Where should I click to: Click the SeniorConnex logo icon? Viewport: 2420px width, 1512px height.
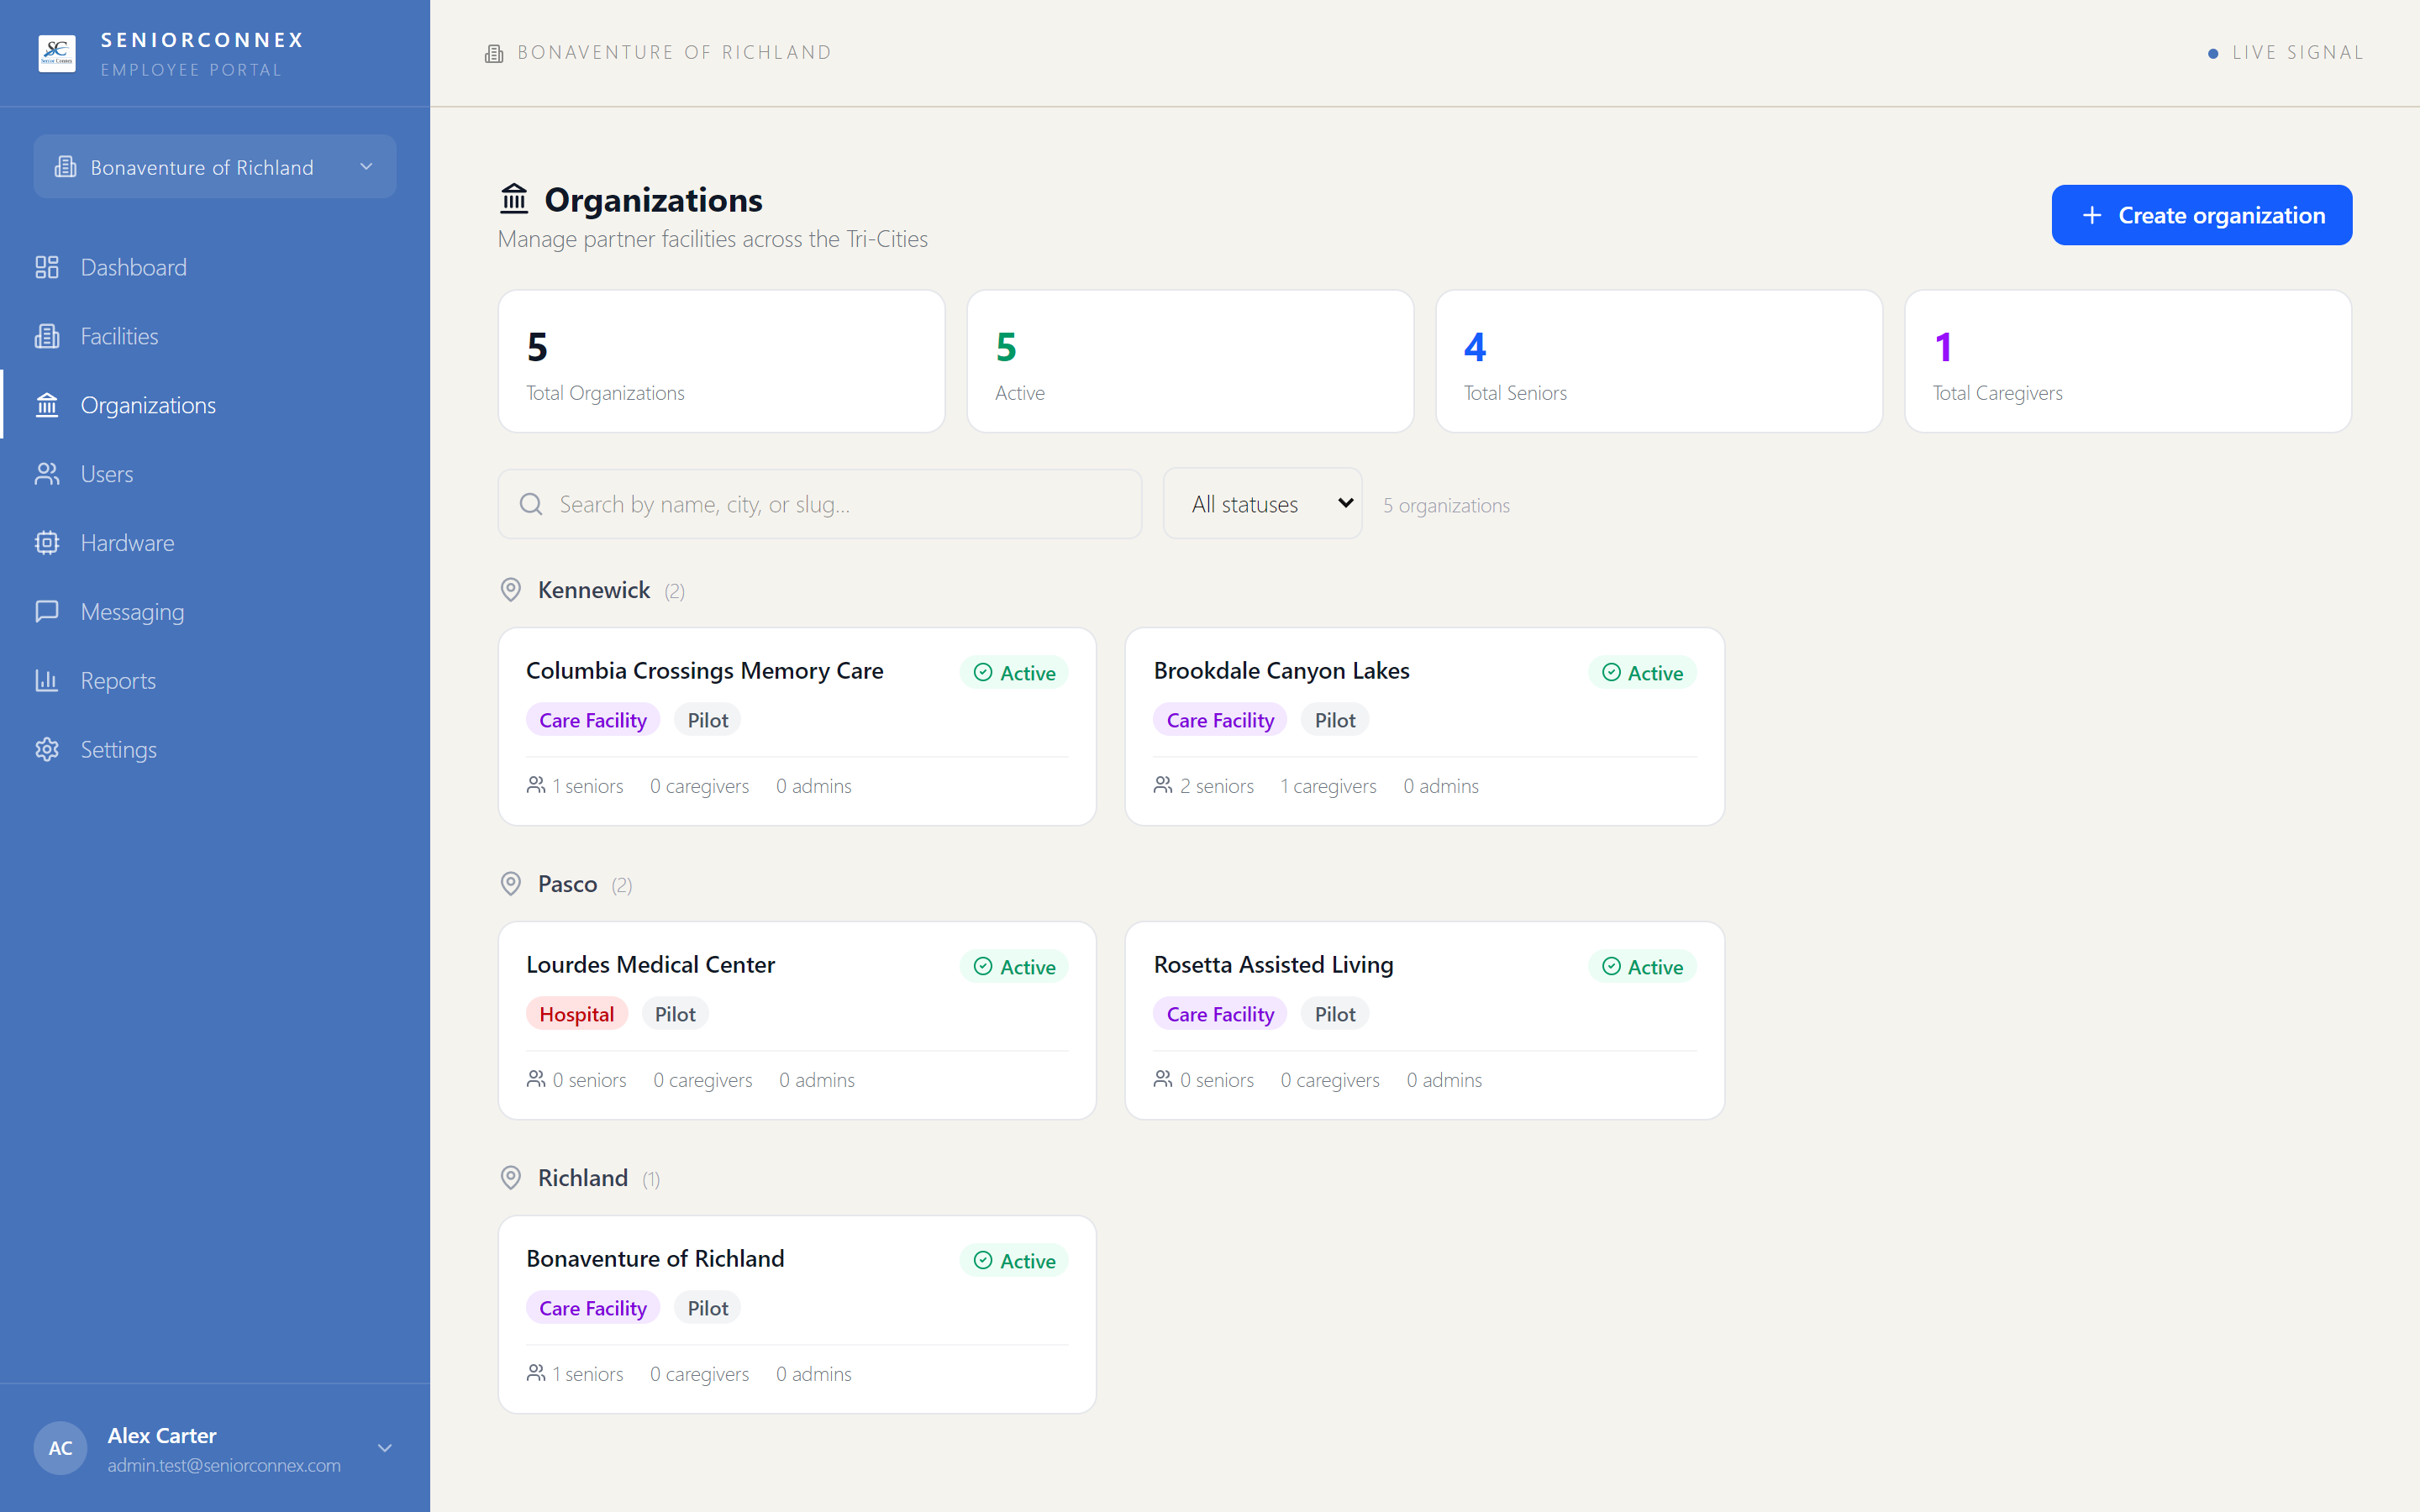57,53
